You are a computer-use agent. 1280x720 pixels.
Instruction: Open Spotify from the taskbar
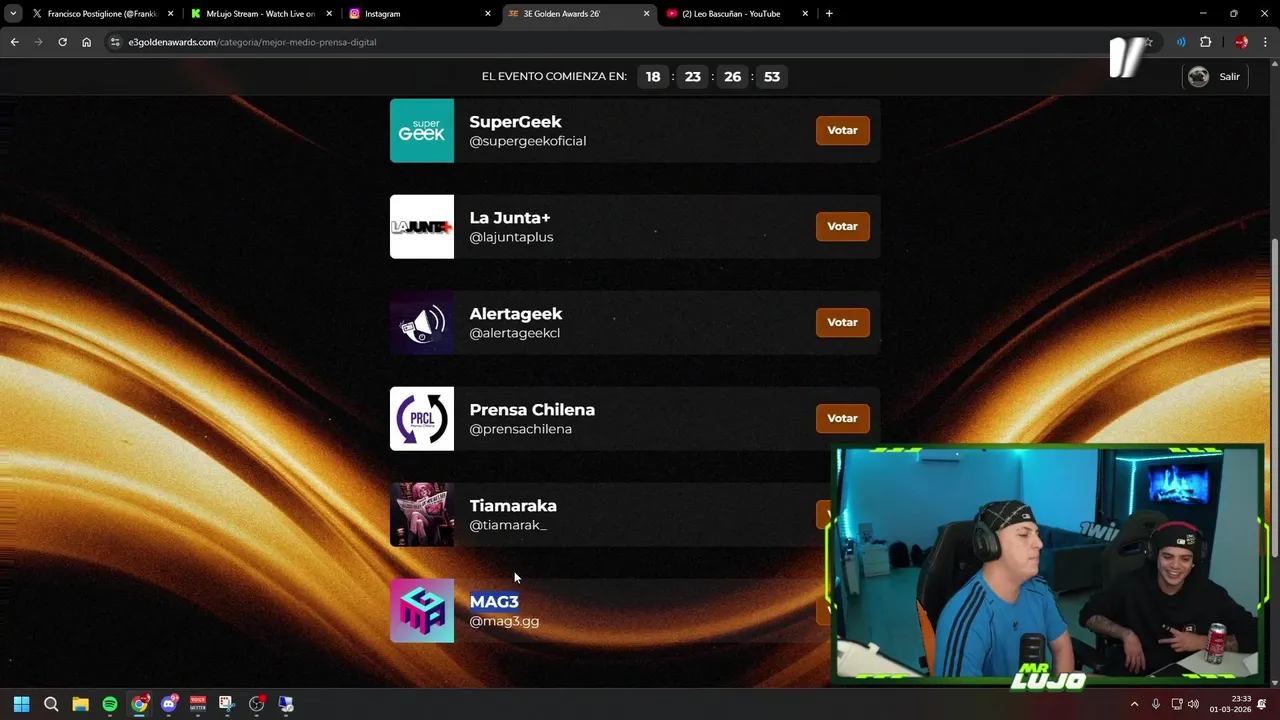tap(110, 704)
